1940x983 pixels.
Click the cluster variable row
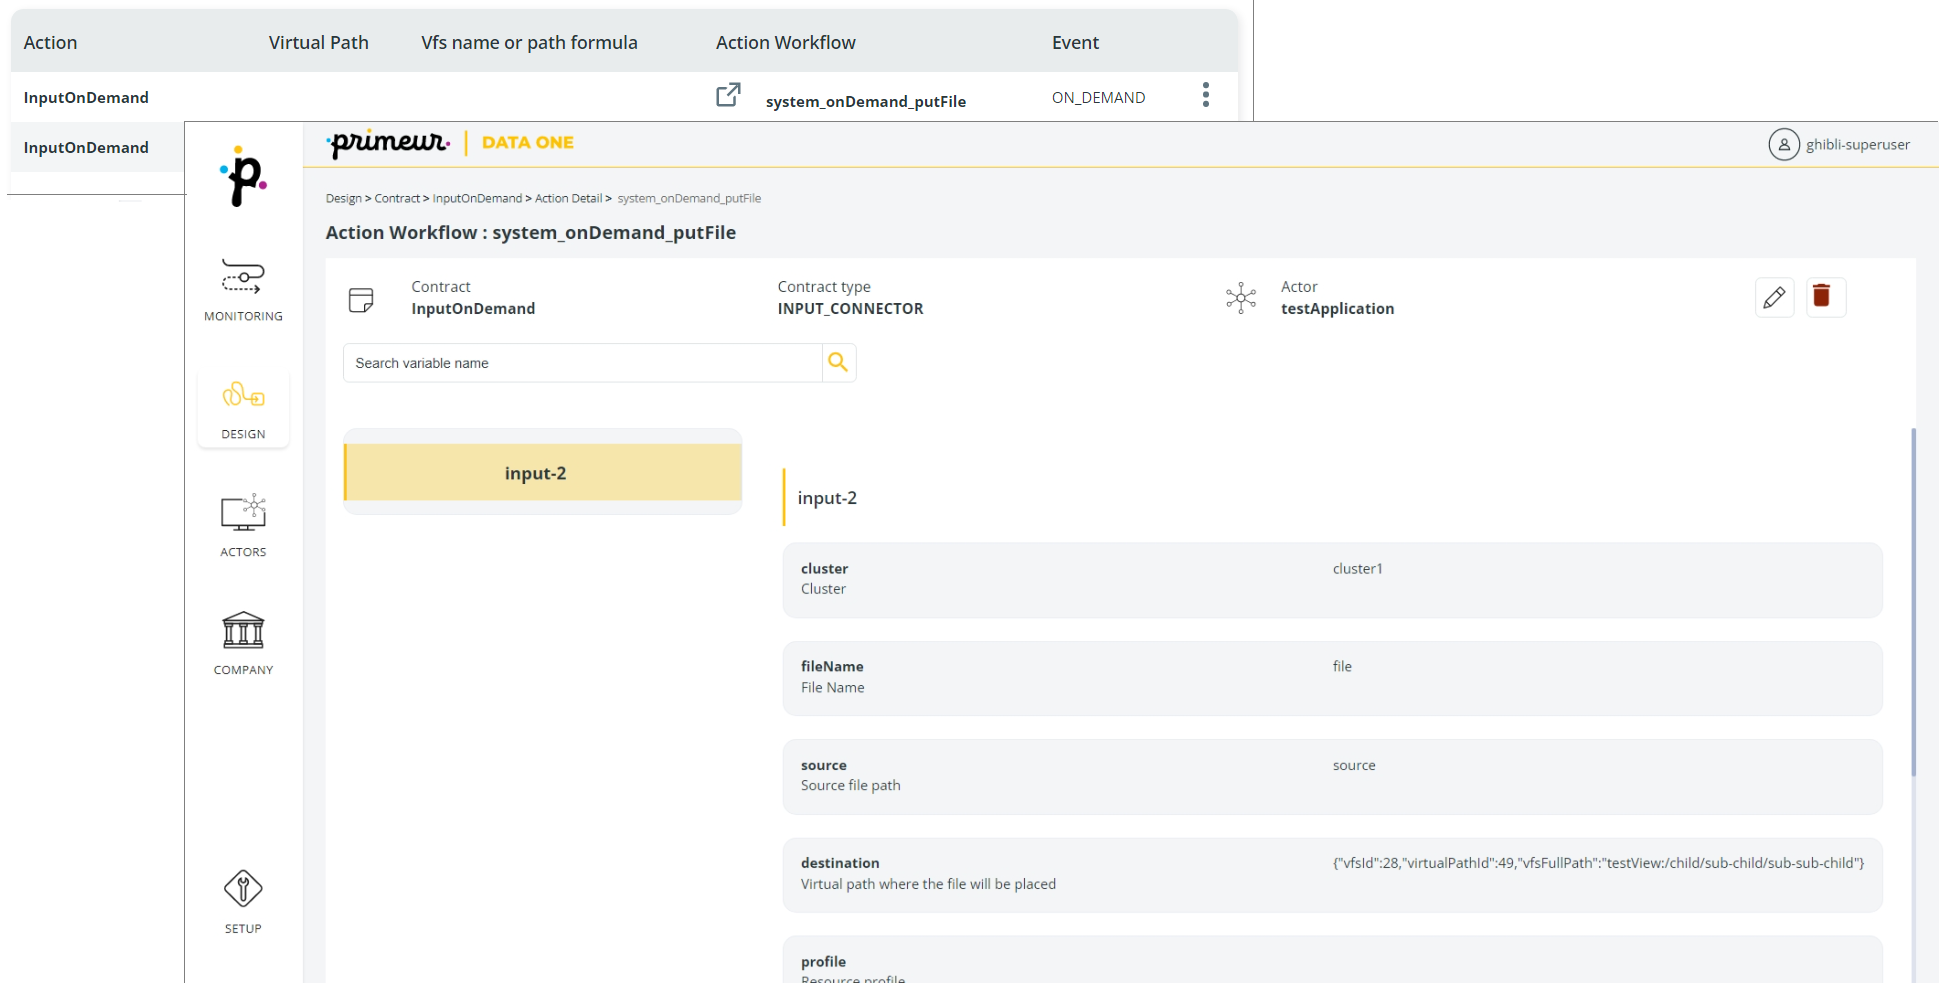click(x=1332, y=580)
